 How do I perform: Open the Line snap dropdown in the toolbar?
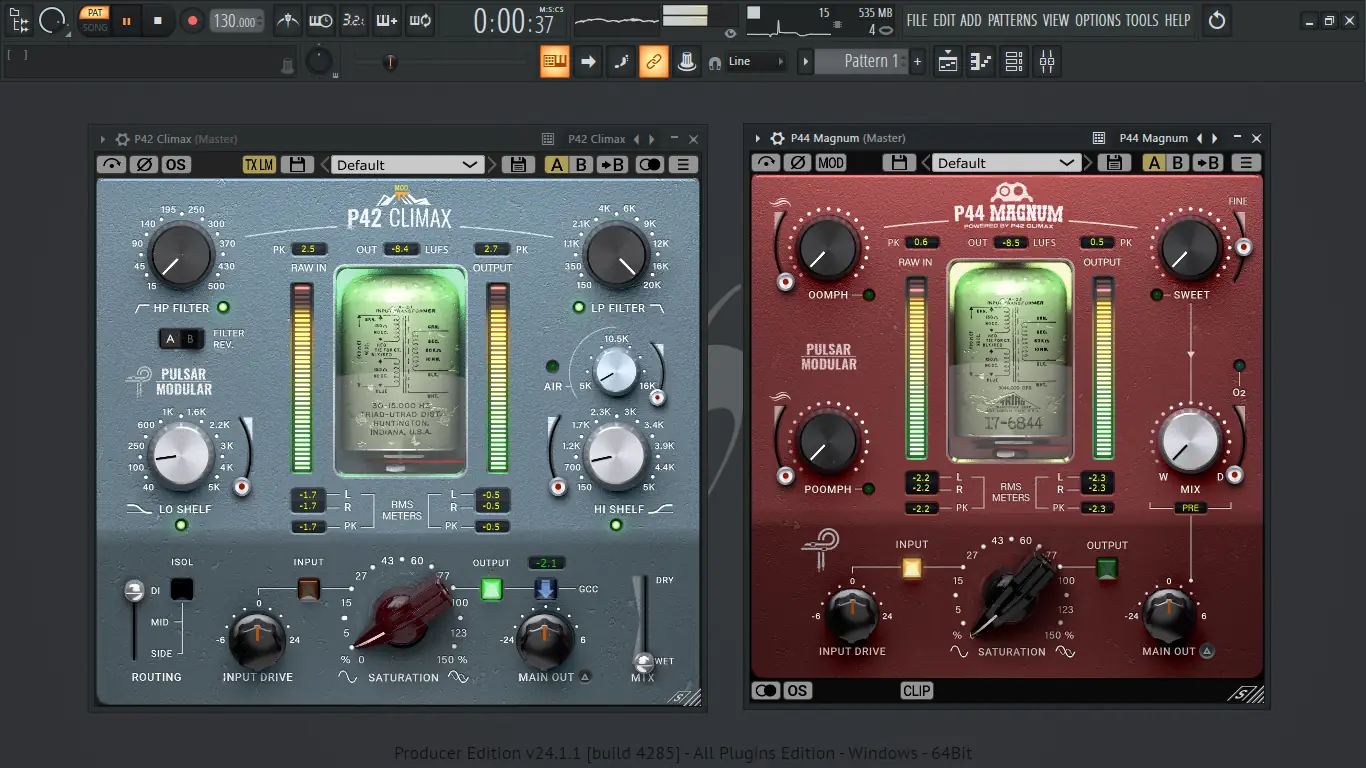coord(756,62)
